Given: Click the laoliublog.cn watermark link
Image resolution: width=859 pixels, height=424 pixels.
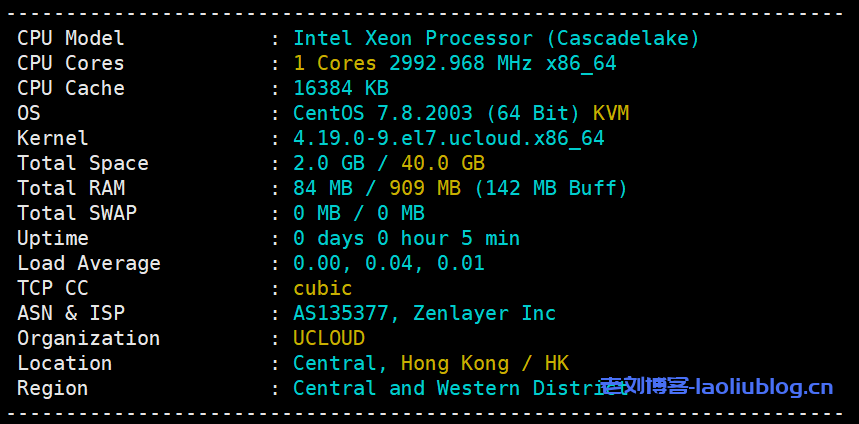Looking at the screenshot, I should [716, 387].
